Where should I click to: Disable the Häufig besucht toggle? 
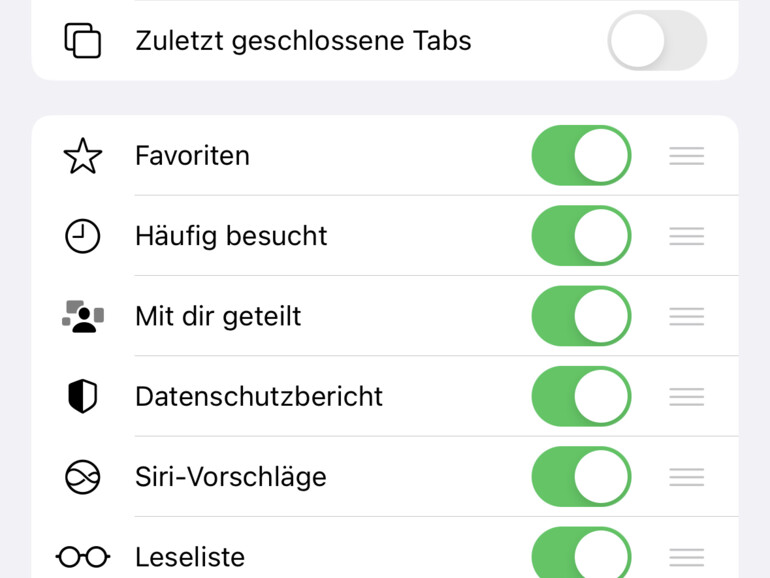click(581, 236)
